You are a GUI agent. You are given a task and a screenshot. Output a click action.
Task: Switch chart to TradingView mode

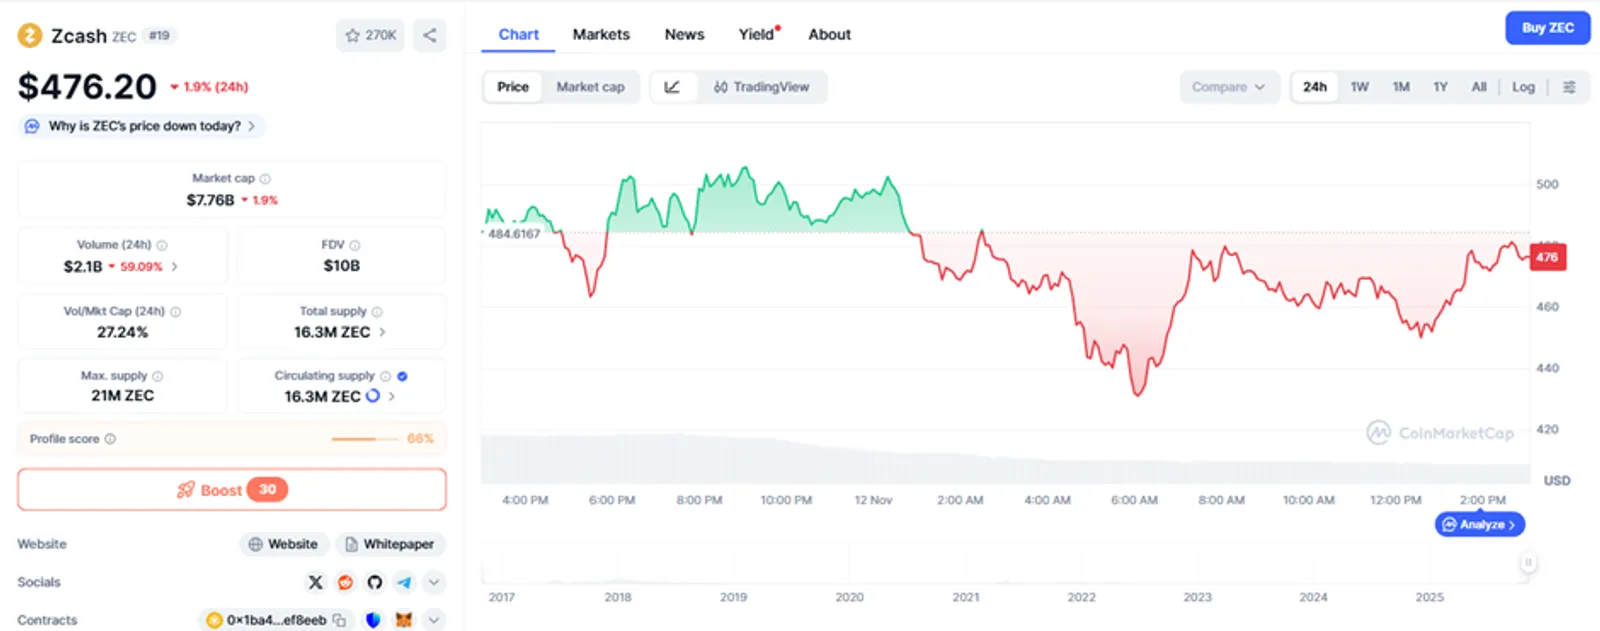[761, 87]
